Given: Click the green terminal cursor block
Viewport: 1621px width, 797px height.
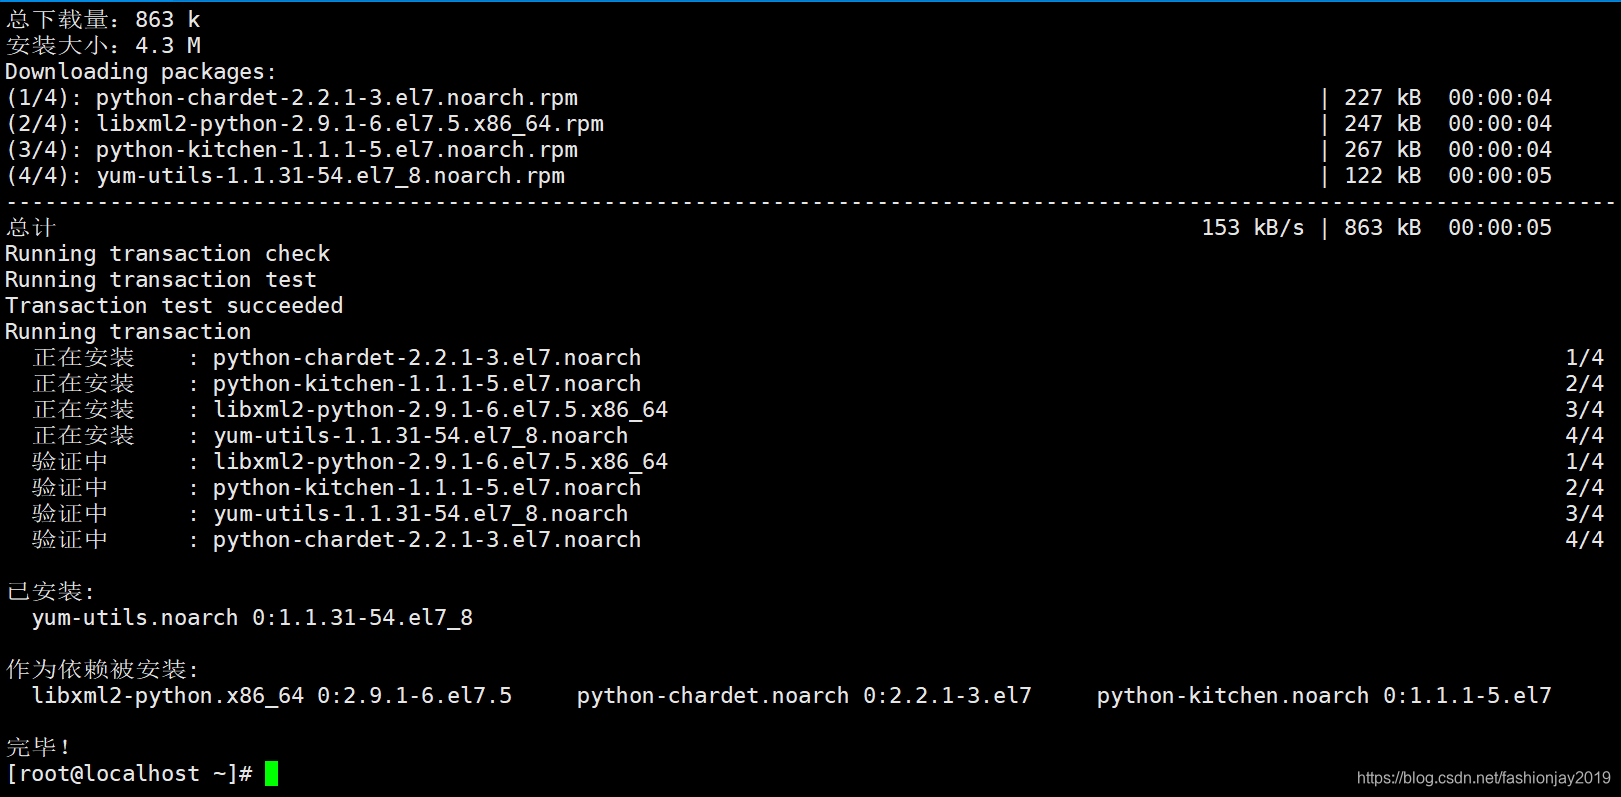Looking at the screenshot, I should 271,774.
